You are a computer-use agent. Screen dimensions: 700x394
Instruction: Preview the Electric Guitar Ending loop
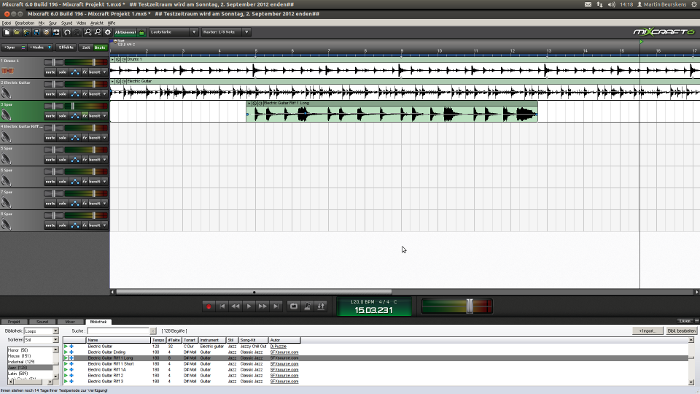[x=66, y=352]
